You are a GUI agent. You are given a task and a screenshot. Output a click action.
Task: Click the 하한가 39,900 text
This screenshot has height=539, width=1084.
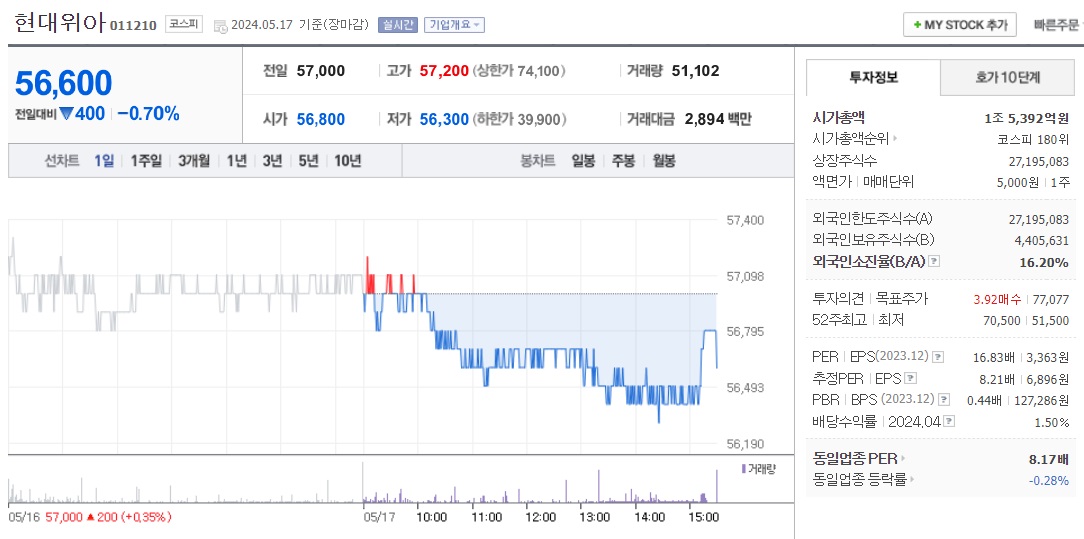519,119
